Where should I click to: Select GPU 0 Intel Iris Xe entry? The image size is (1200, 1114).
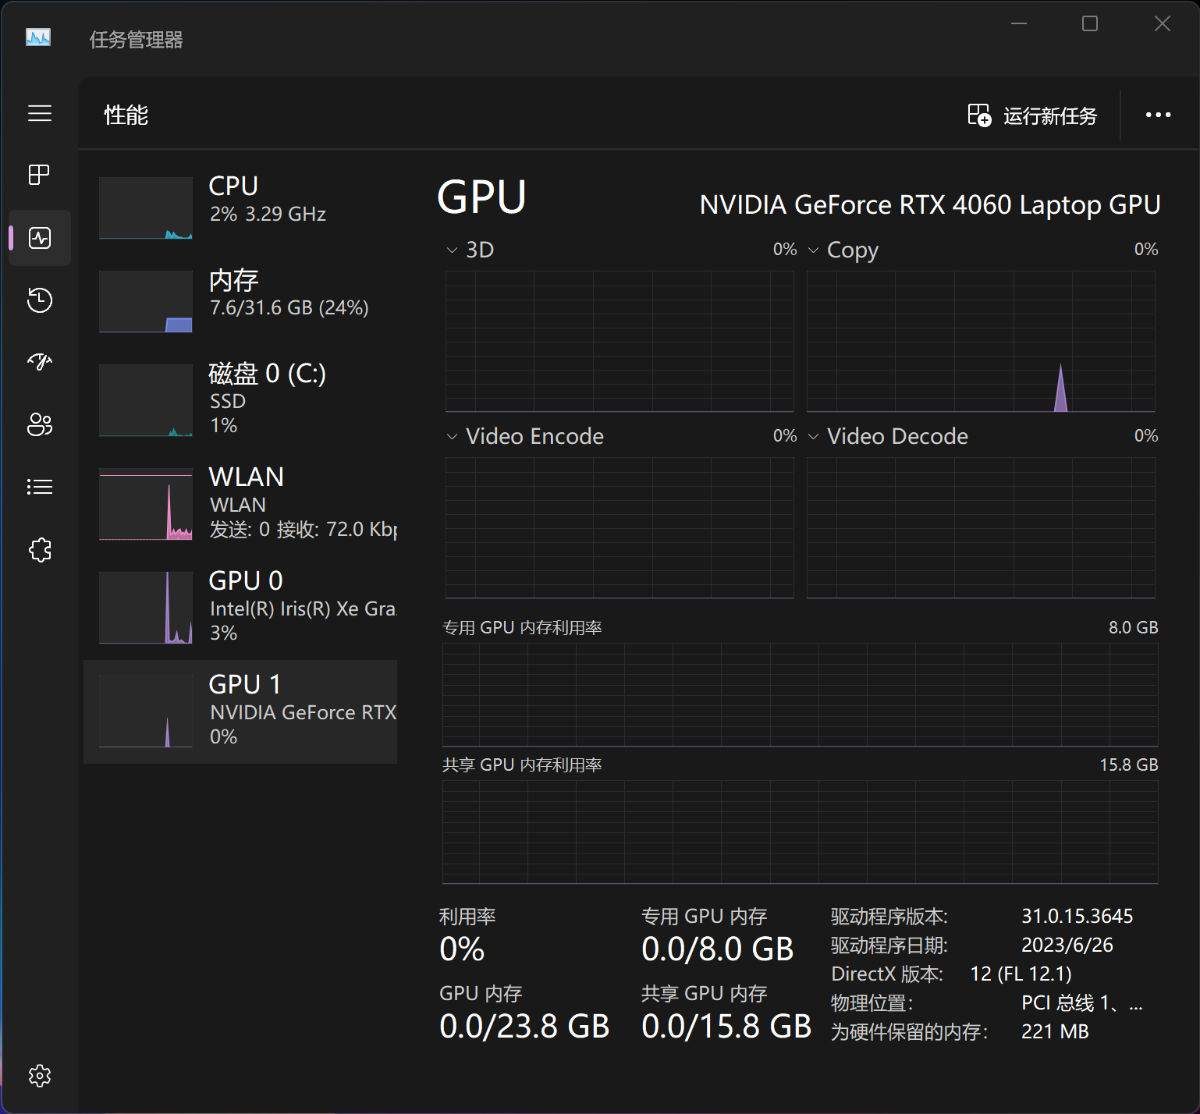coord(241,607)
